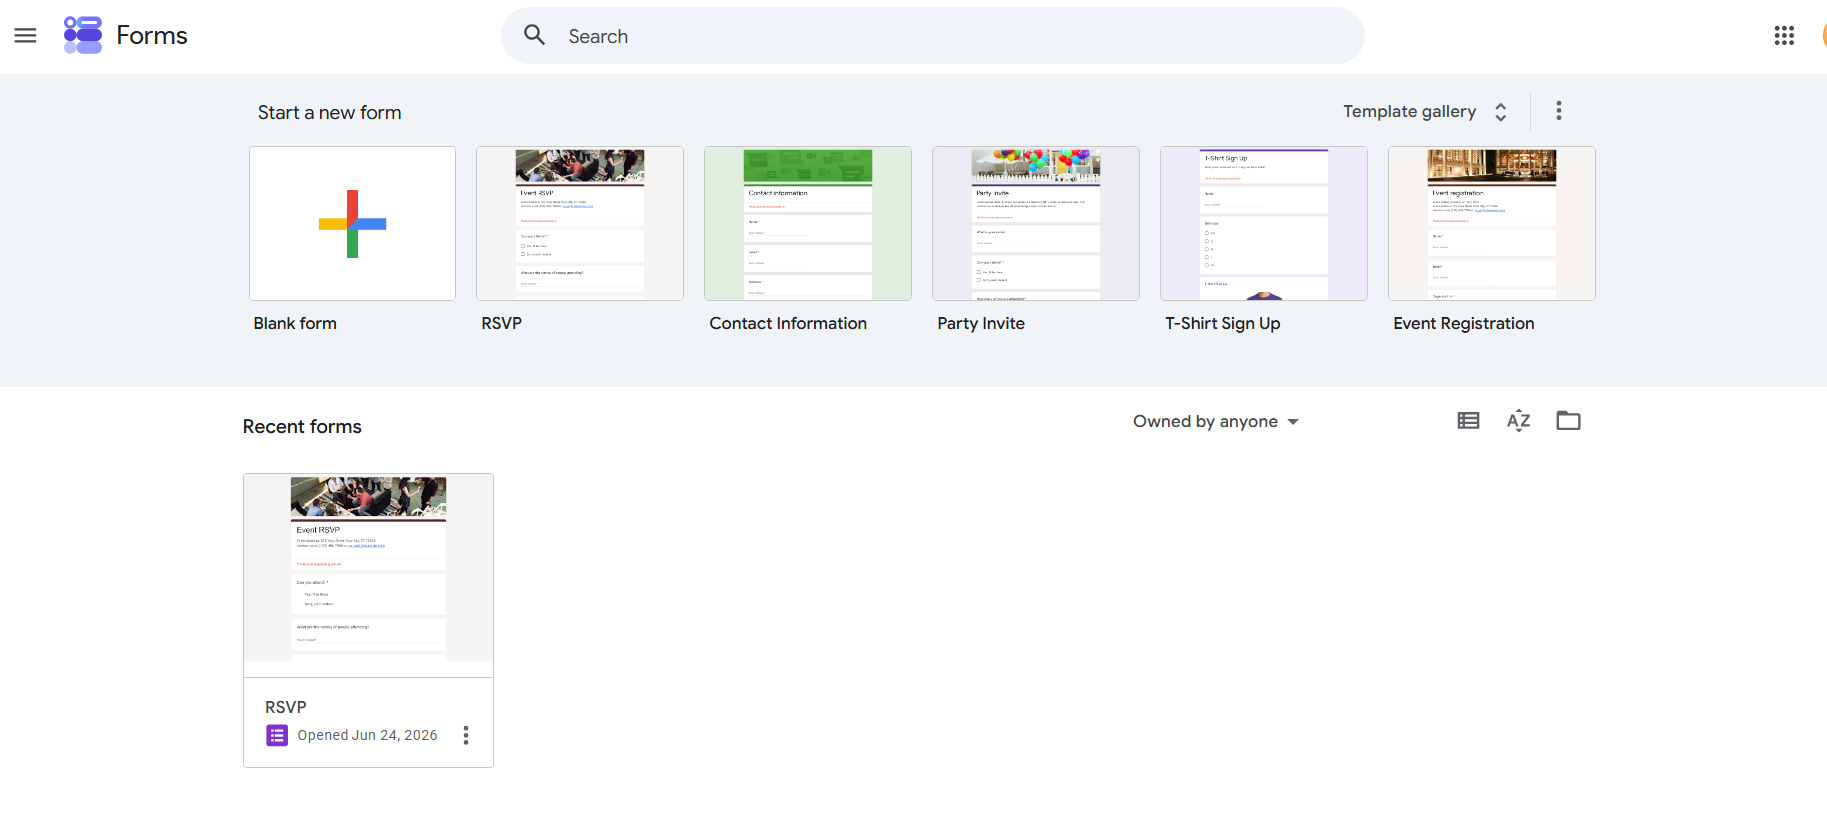Click the 'T-Shirt Sign Up' template label
This screenshot has height=840, width=1827.
coord(1223,324)
